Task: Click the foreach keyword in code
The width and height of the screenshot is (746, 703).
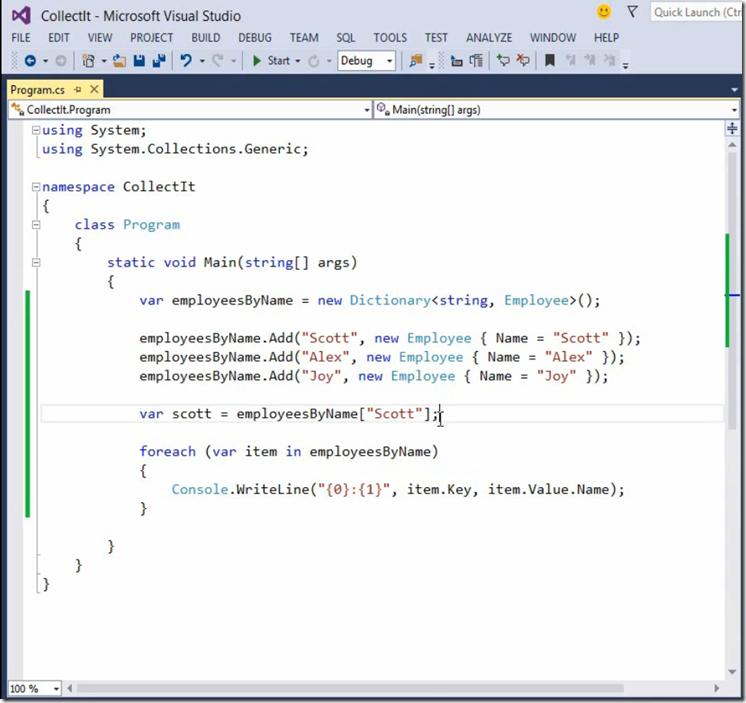Action: click(167, 451)
